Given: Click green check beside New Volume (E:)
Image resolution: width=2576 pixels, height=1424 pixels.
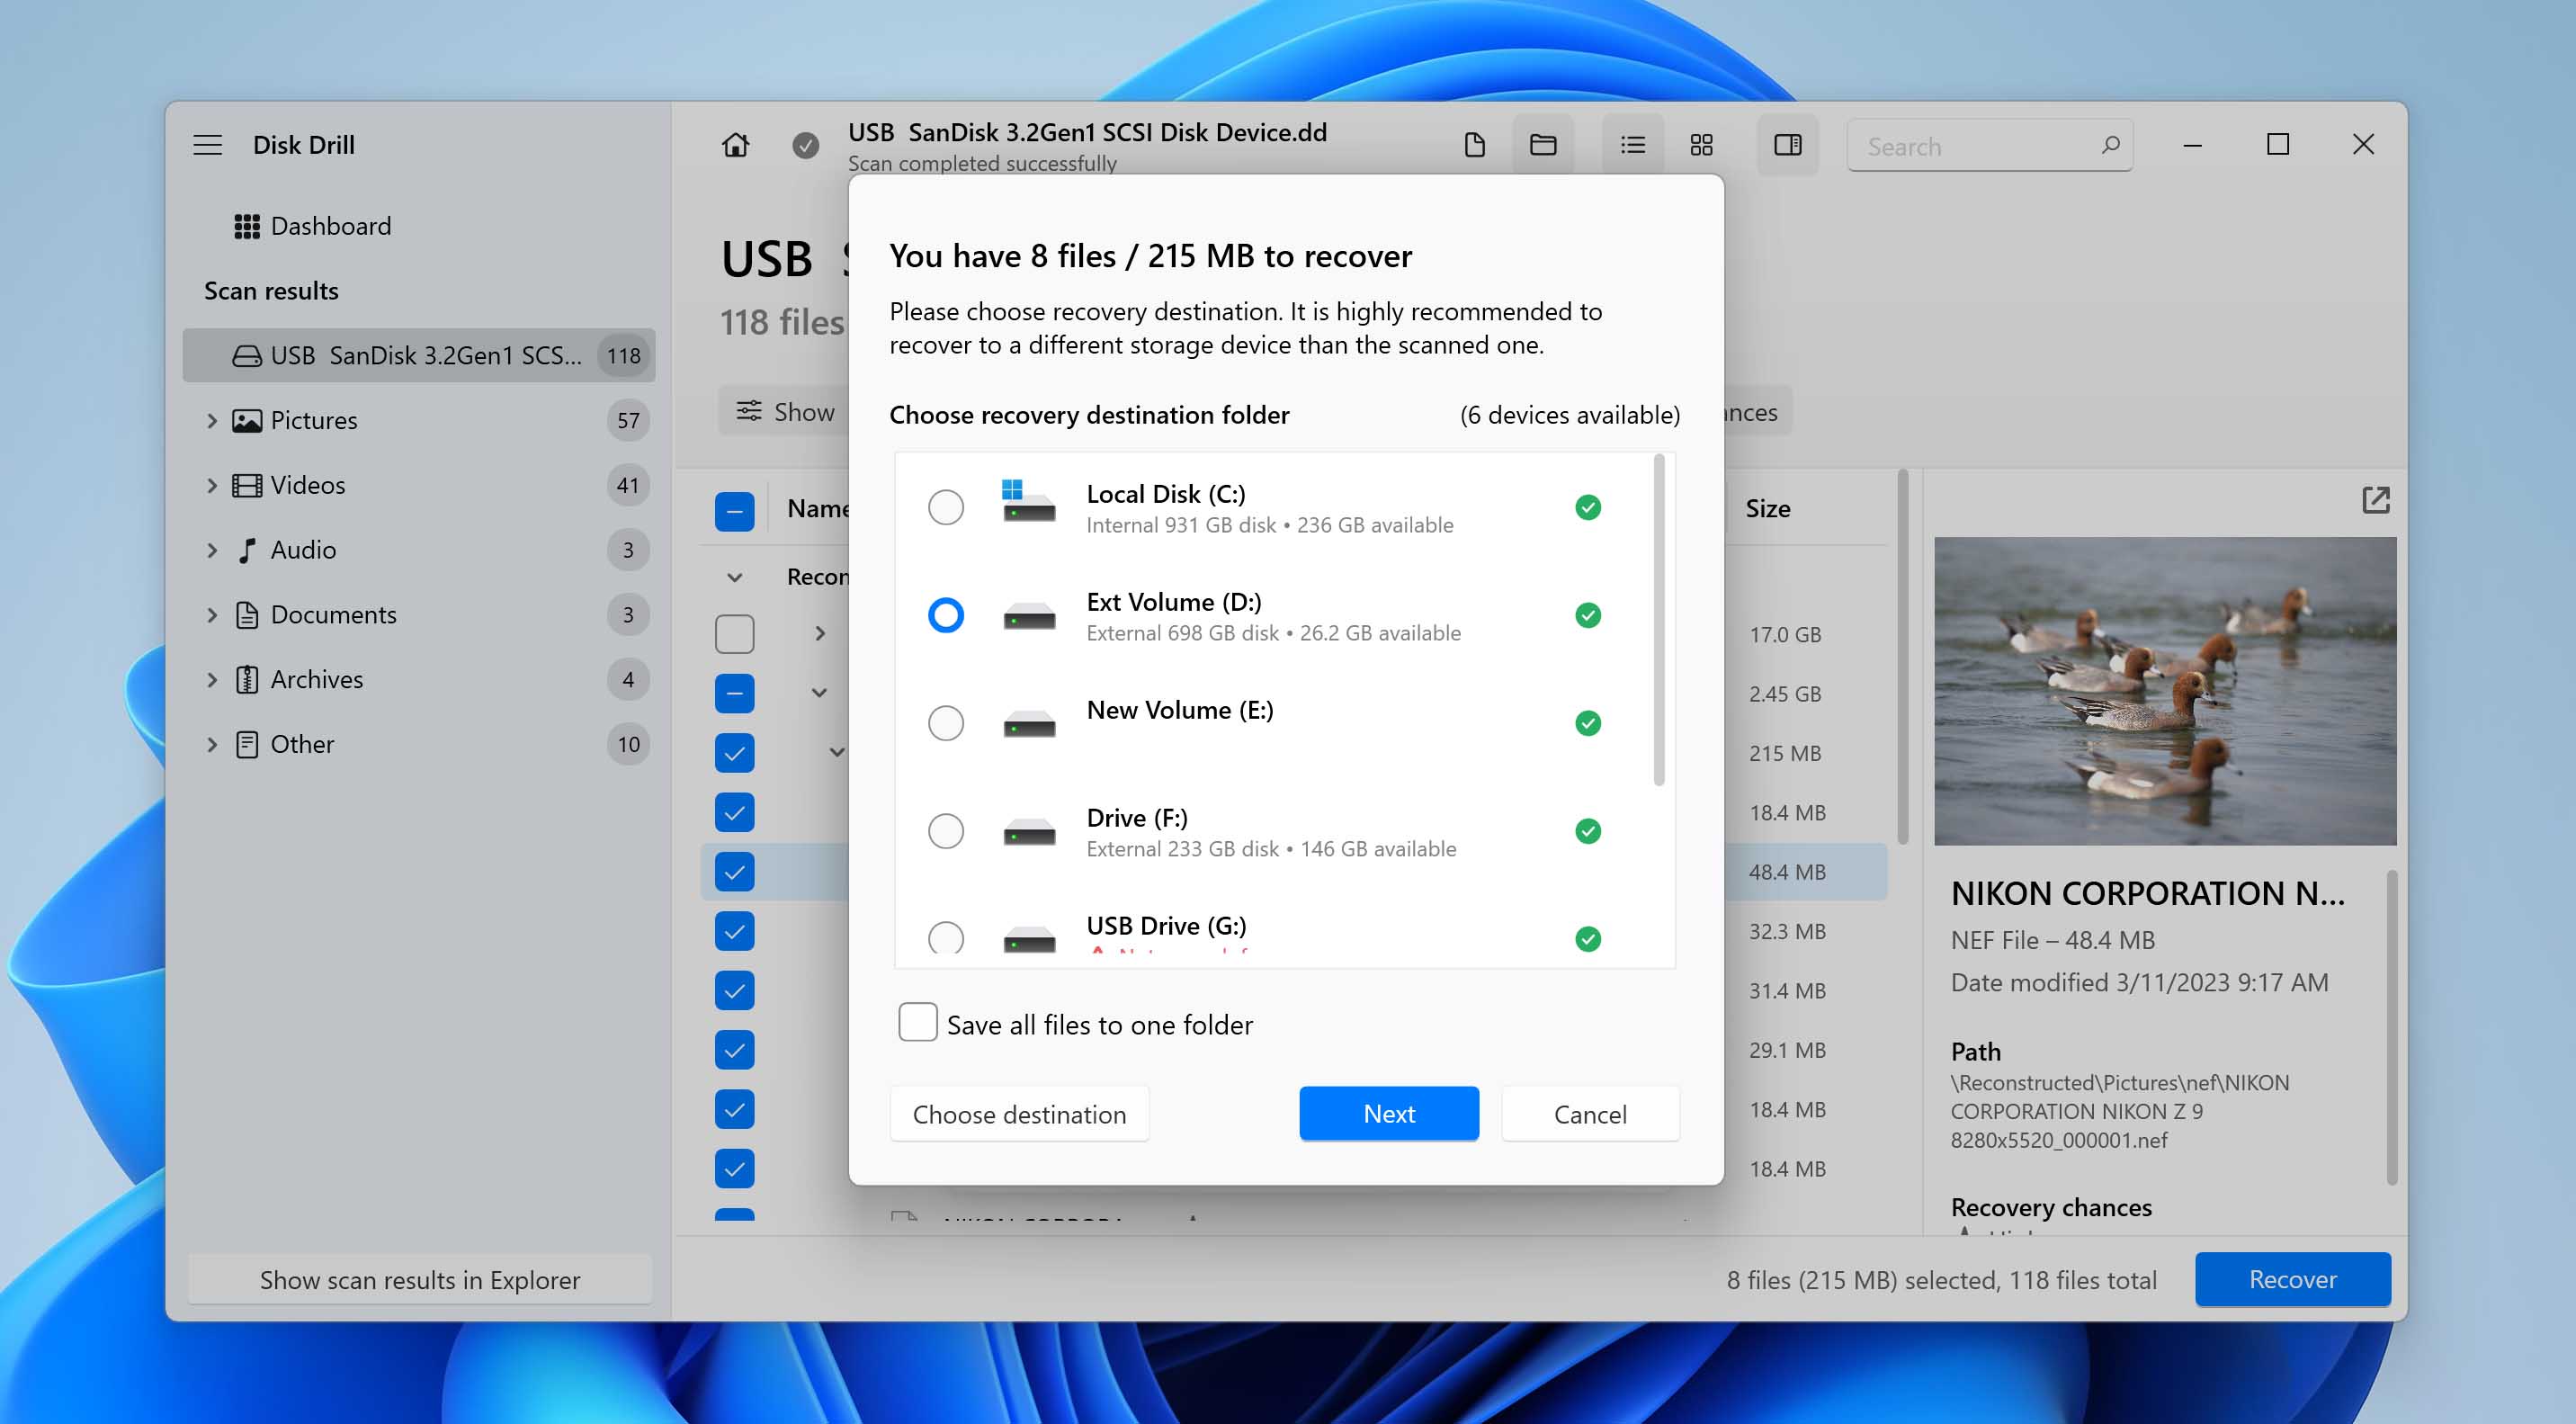Looking at the screenshot, I should coord(1588,723).
